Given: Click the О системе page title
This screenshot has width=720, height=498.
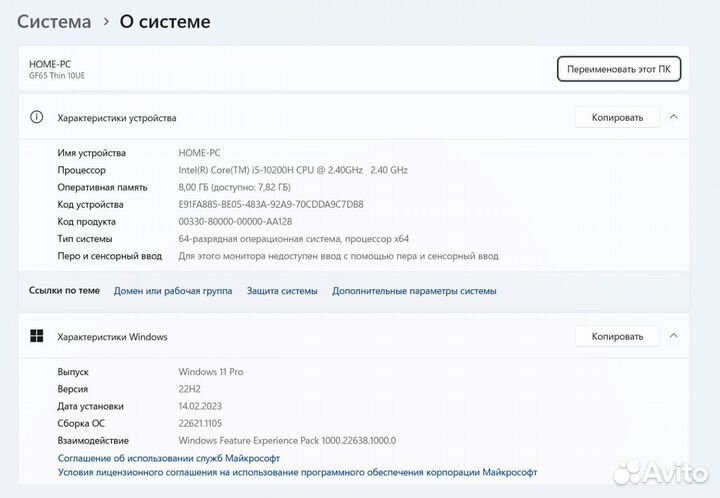Looking at the screenshot, I should (x=165, y=21).
